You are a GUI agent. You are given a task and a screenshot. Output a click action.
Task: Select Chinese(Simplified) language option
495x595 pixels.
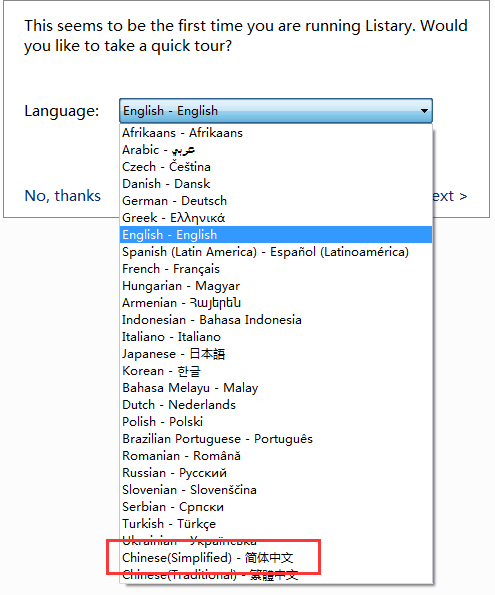point(276,558)
